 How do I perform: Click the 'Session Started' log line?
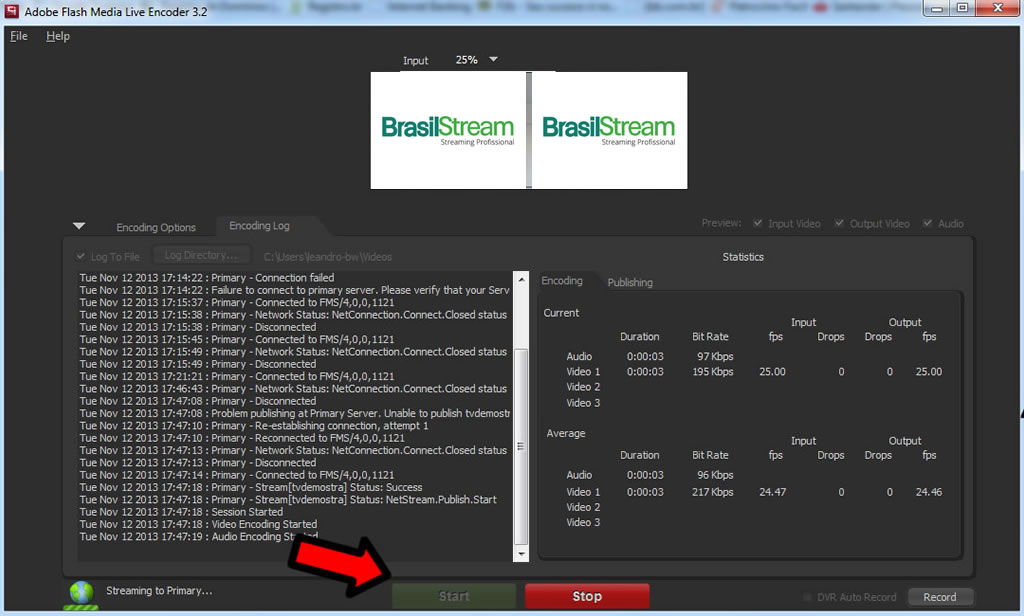pos(182,512)
